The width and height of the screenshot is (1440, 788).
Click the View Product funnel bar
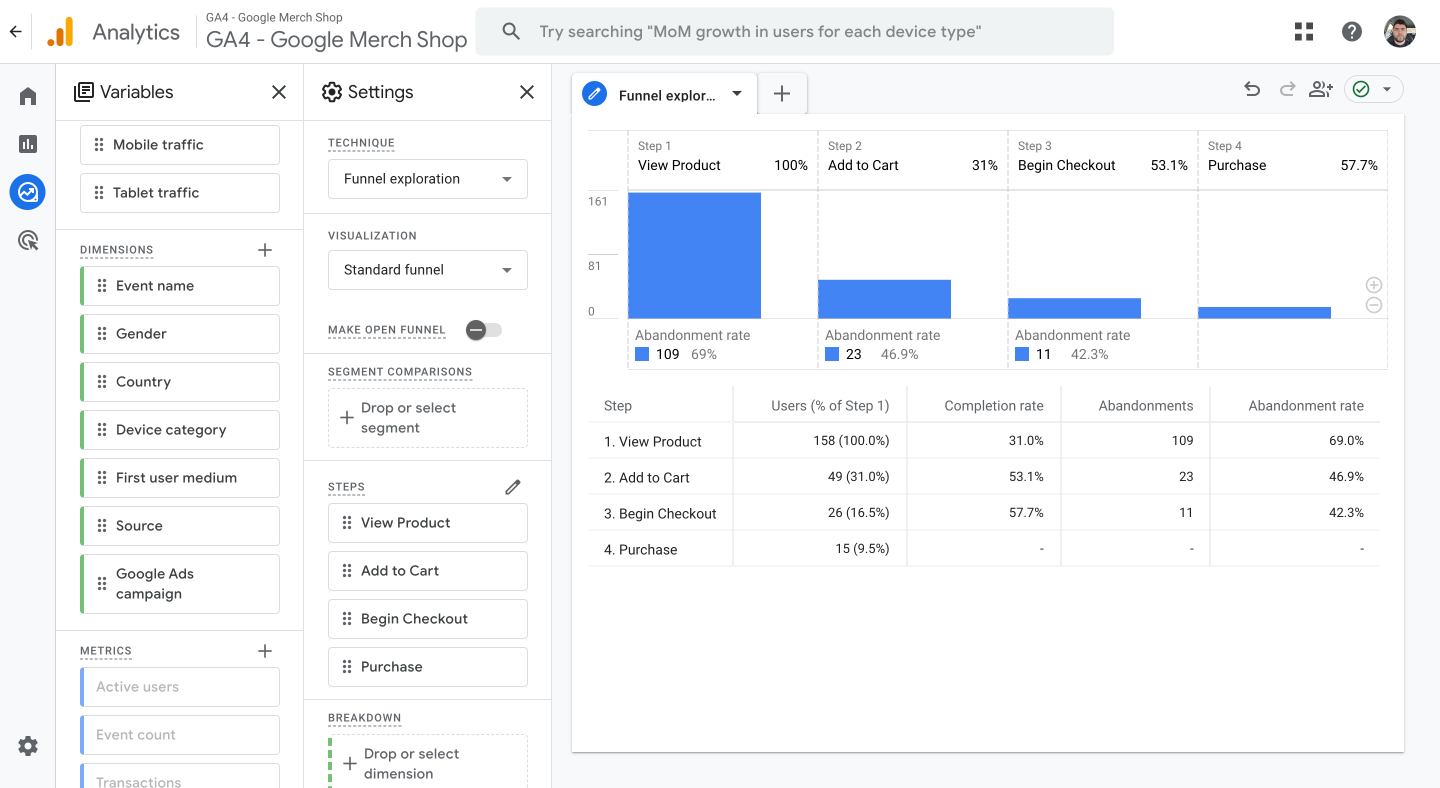694,255
